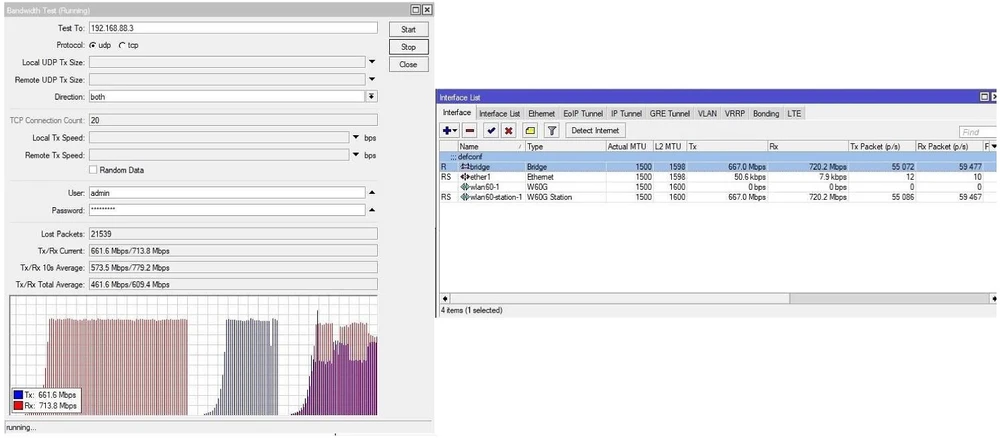The image size is (1000, 438).
Task: Switch to the IP Tunnel tab
Action: 626,113
